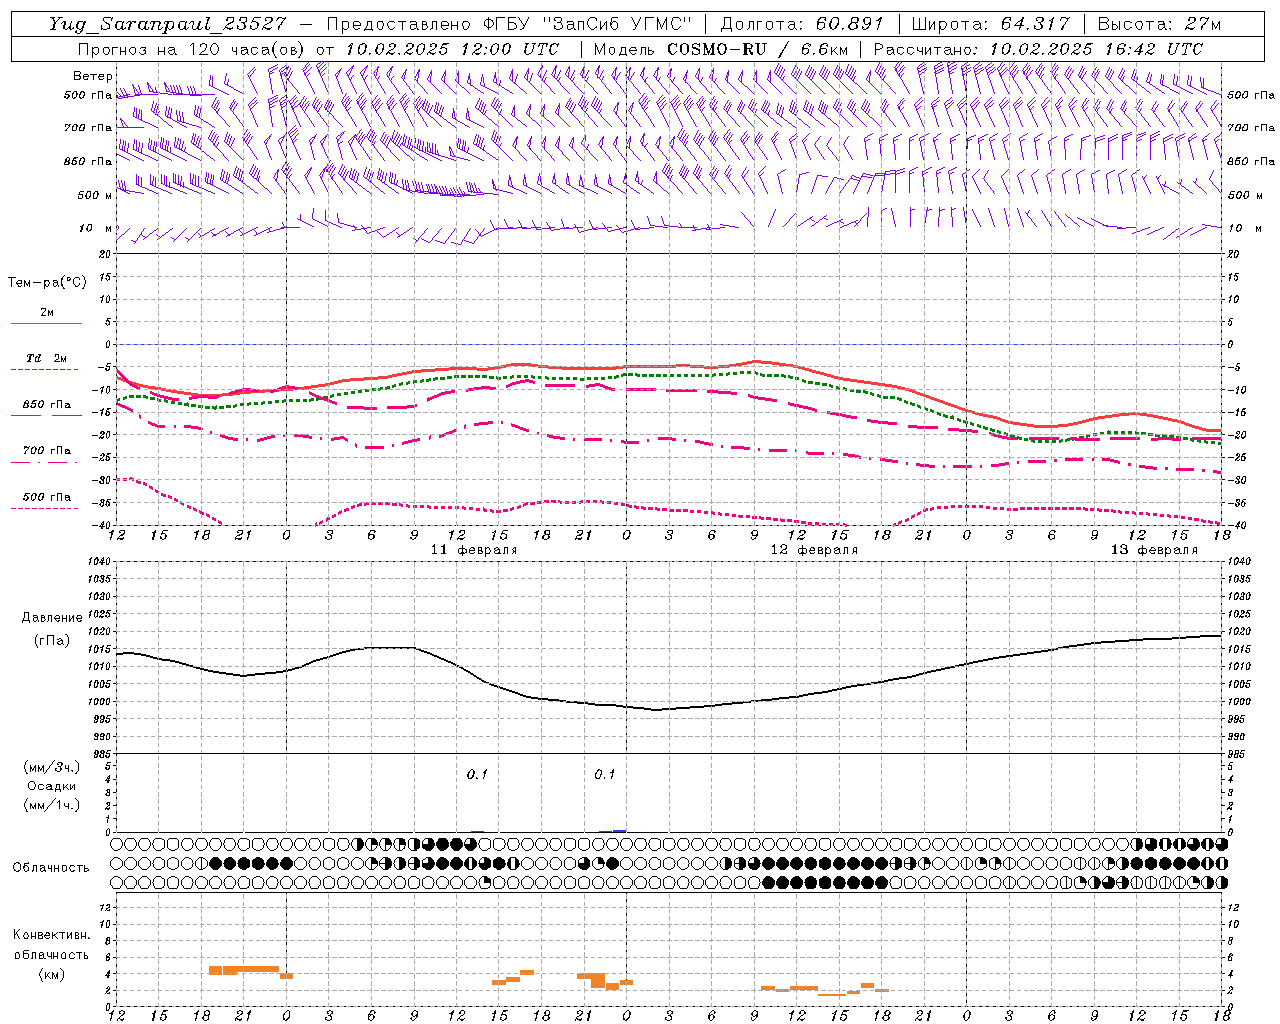Click the 13 февраля date label
The image size is (1280, 1024).
click(x=1153, y=550)
